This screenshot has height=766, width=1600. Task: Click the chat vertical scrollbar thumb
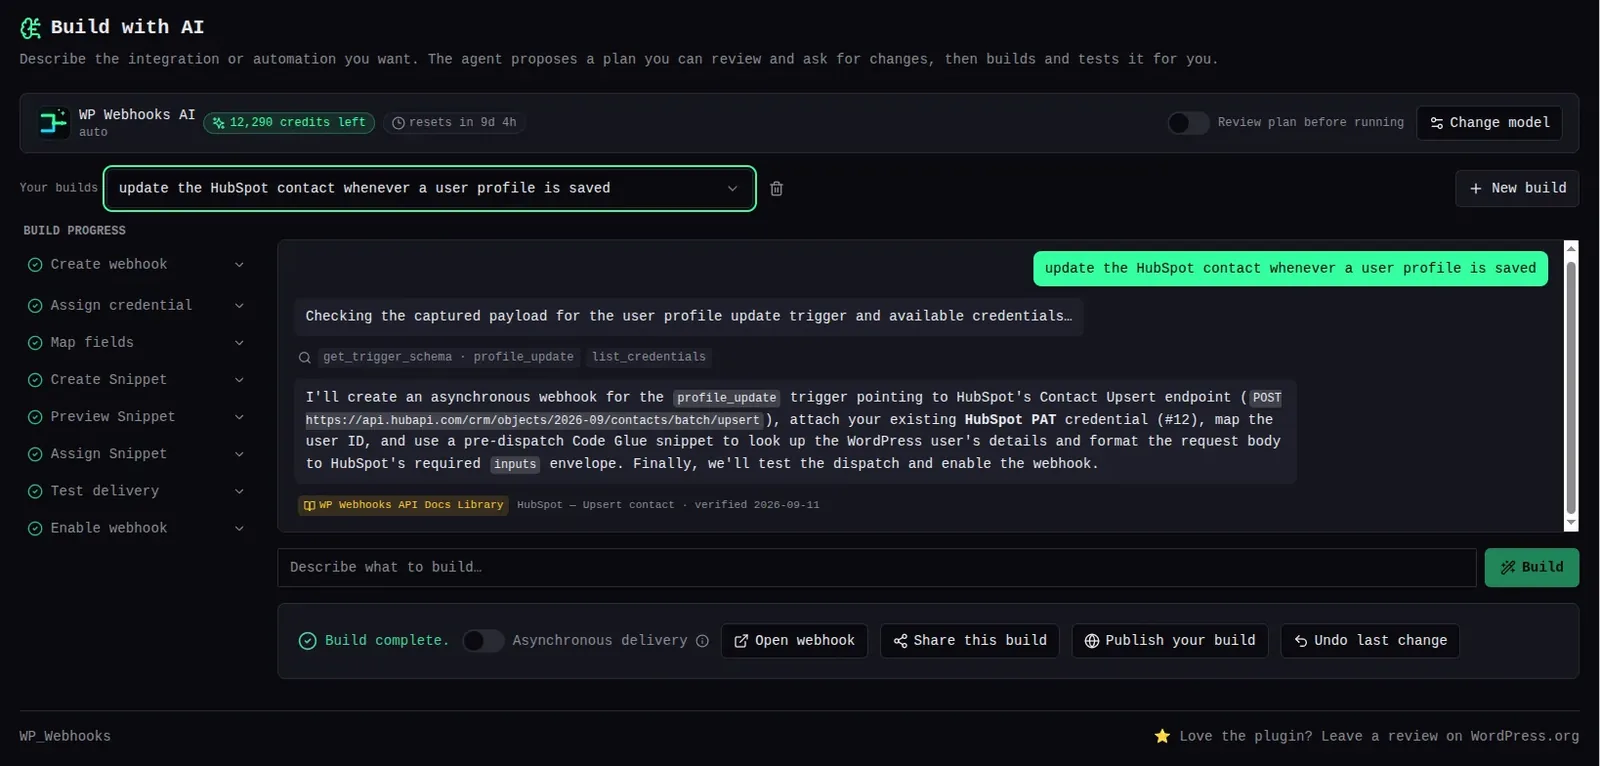coord(1571,388)
